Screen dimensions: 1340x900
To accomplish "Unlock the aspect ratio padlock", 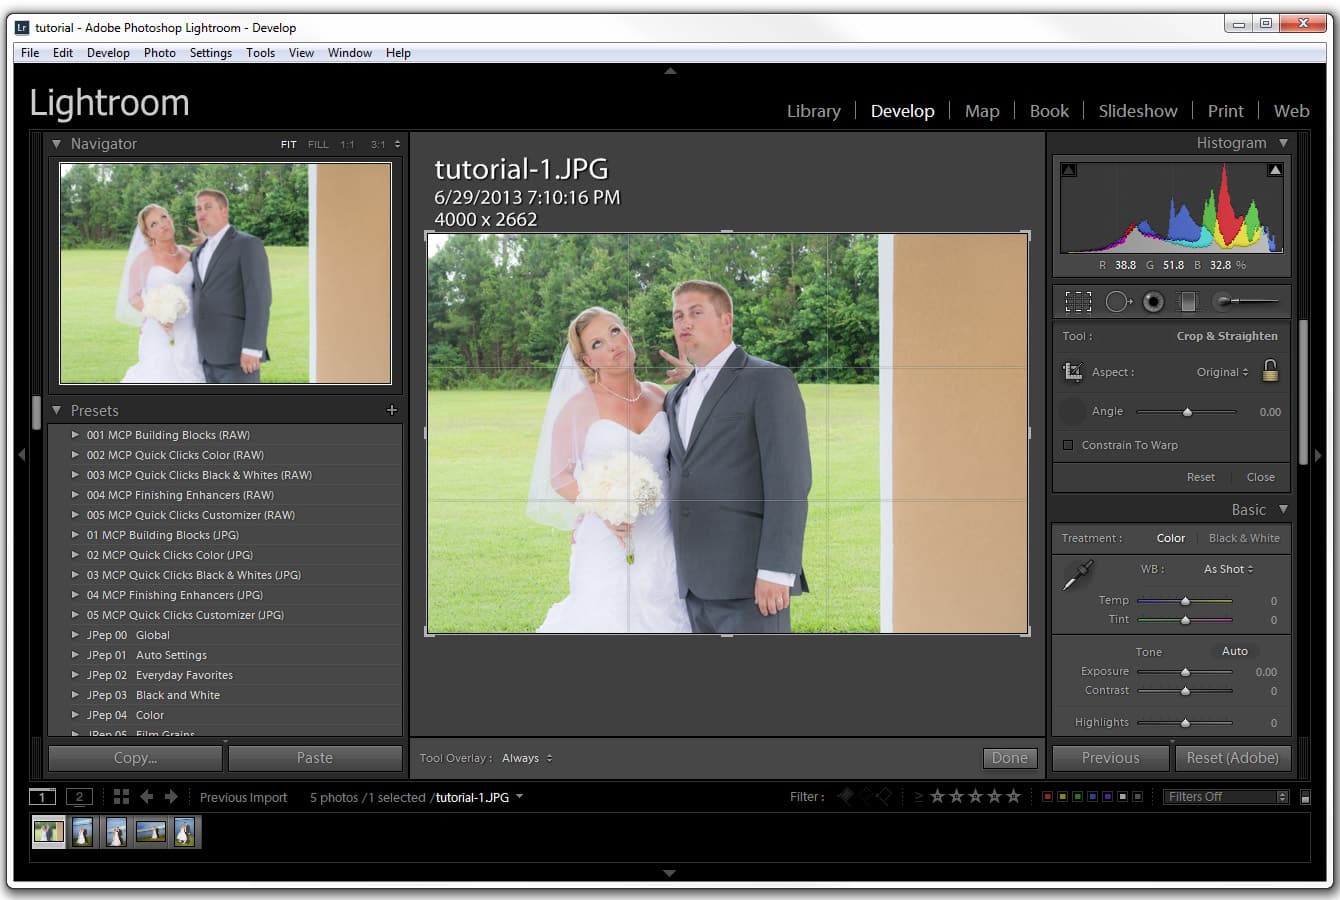I will point(1270,371).
